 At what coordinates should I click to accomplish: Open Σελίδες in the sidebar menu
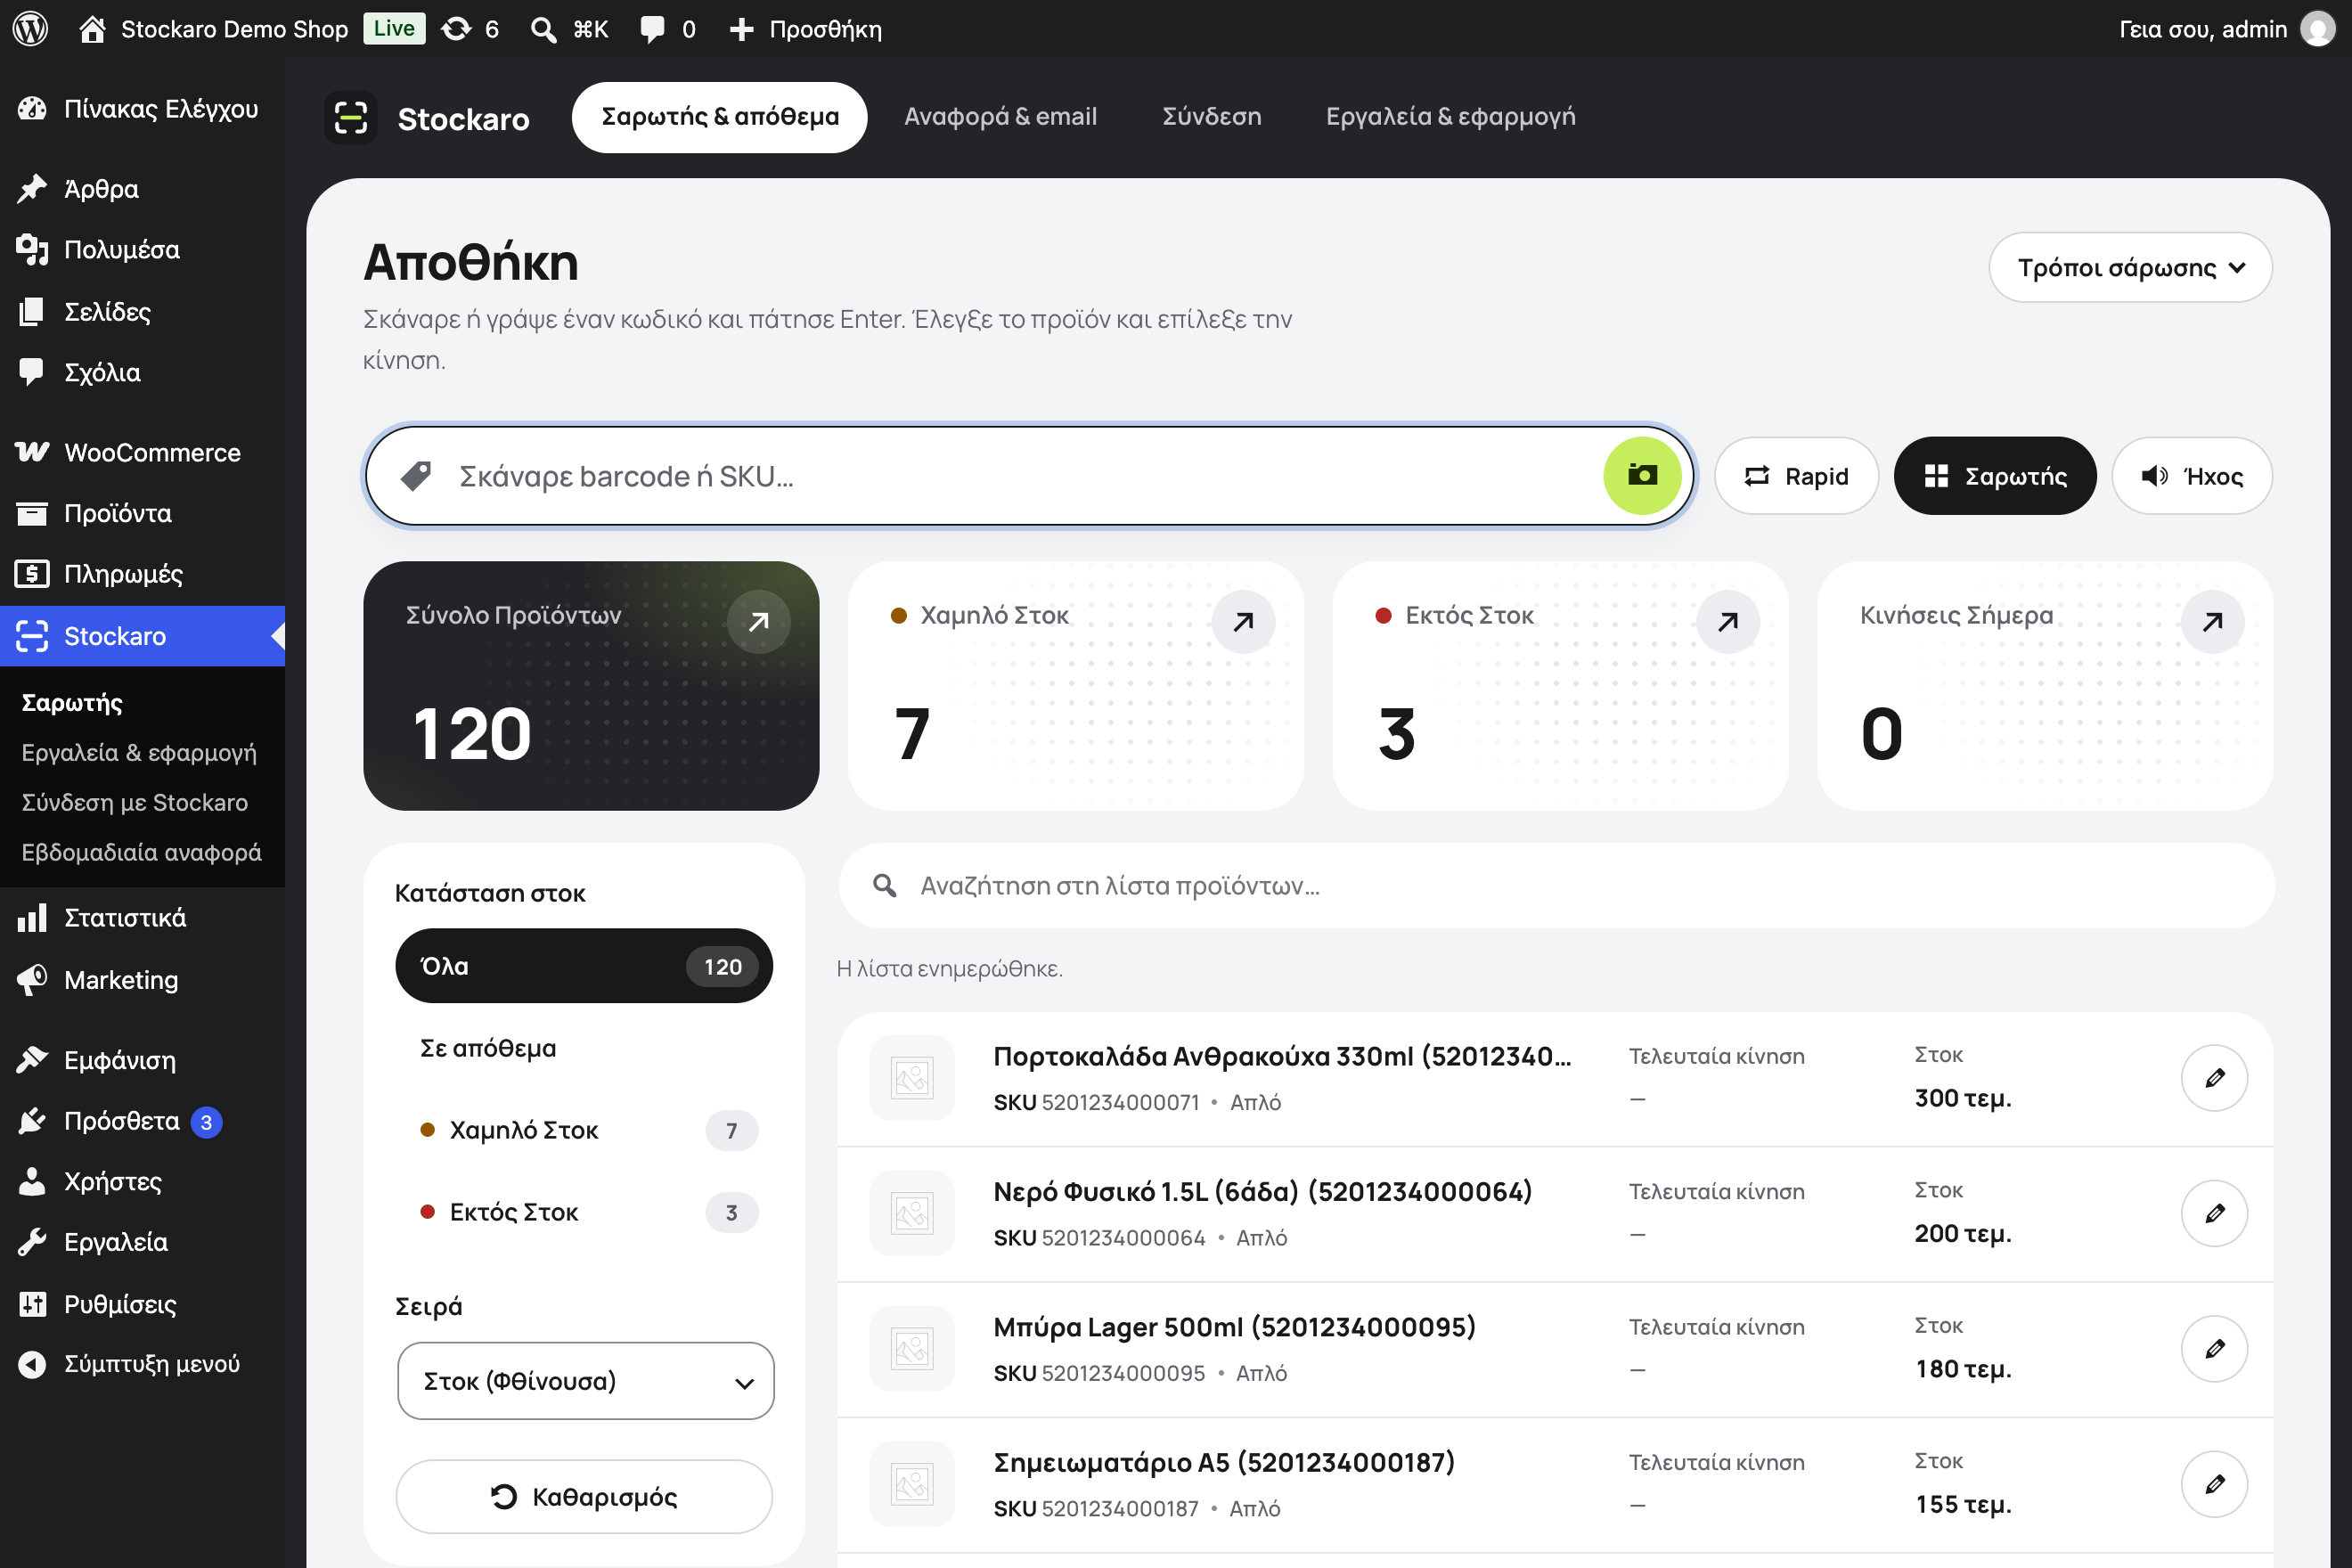(x=142, y=311)
